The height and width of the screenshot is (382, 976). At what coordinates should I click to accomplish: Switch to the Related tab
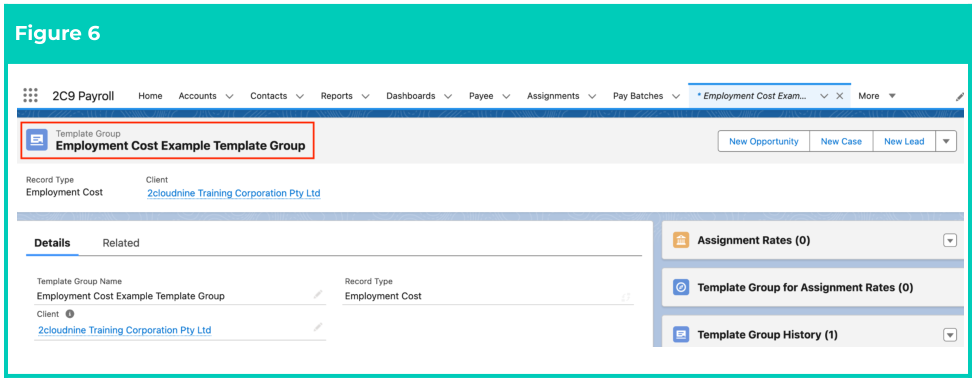pos(121,243)
